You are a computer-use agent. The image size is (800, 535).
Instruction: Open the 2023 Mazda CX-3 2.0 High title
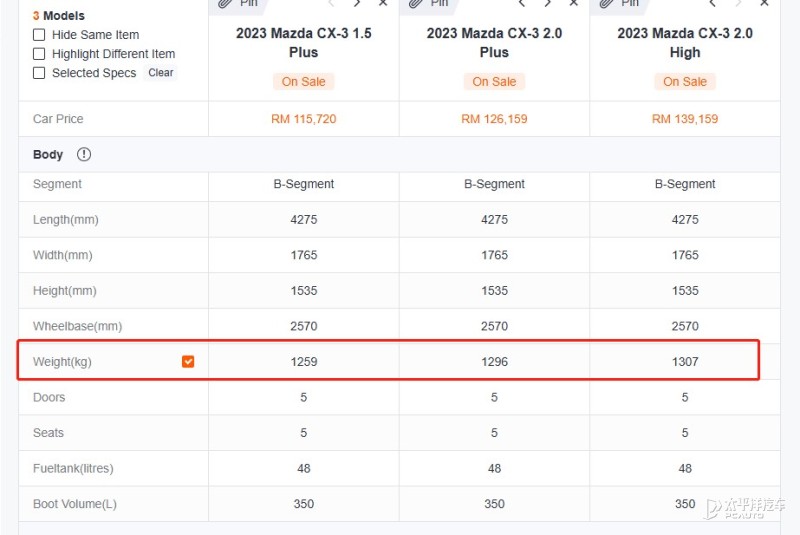pyautogui.click(x=685, y=43)
